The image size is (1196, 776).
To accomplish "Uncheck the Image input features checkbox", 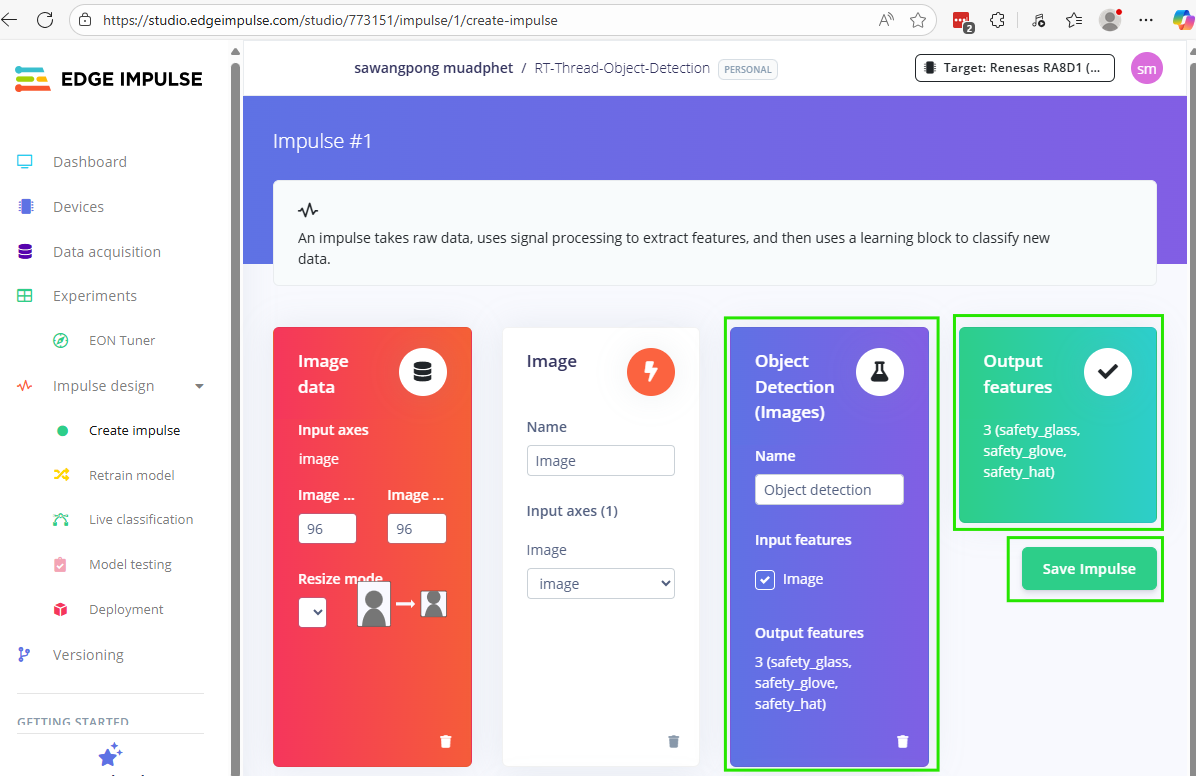I will pos(765,579).
